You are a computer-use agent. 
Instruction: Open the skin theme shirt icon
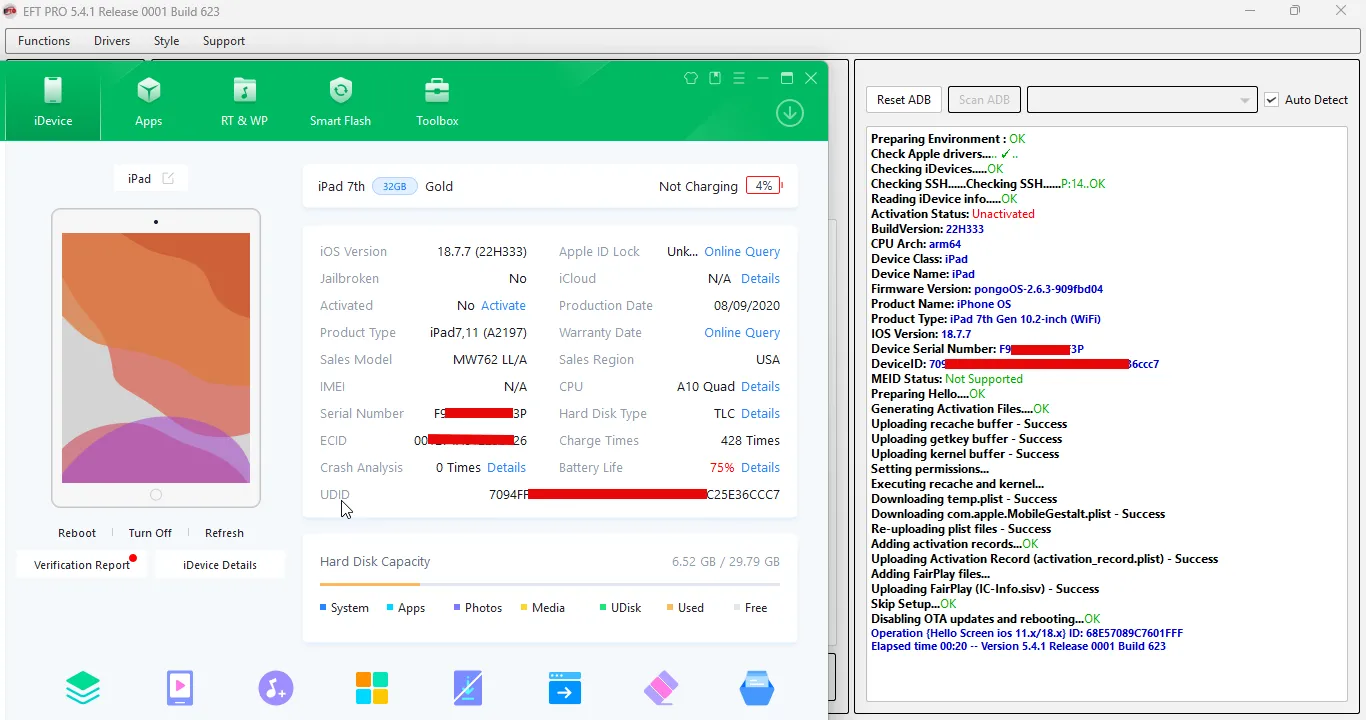point(691,78)
